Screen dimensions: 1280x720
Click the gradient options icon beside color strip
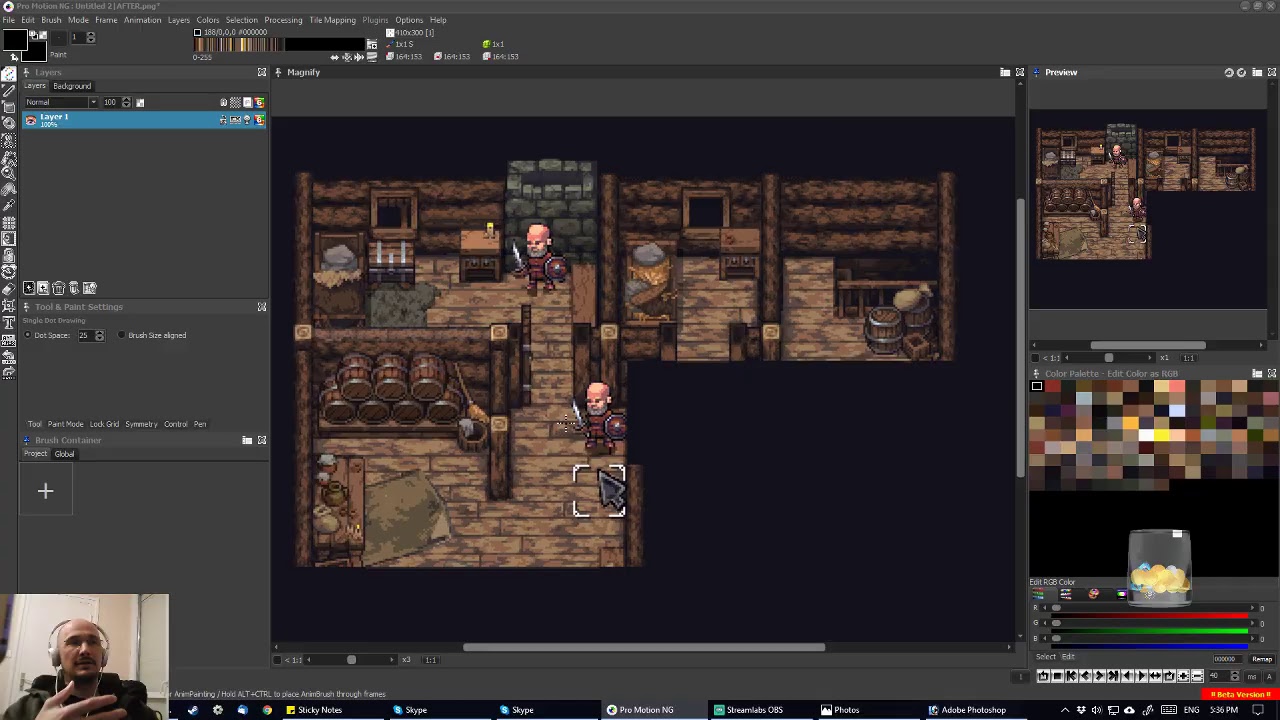pyautogui.click(x=372, y=44)
